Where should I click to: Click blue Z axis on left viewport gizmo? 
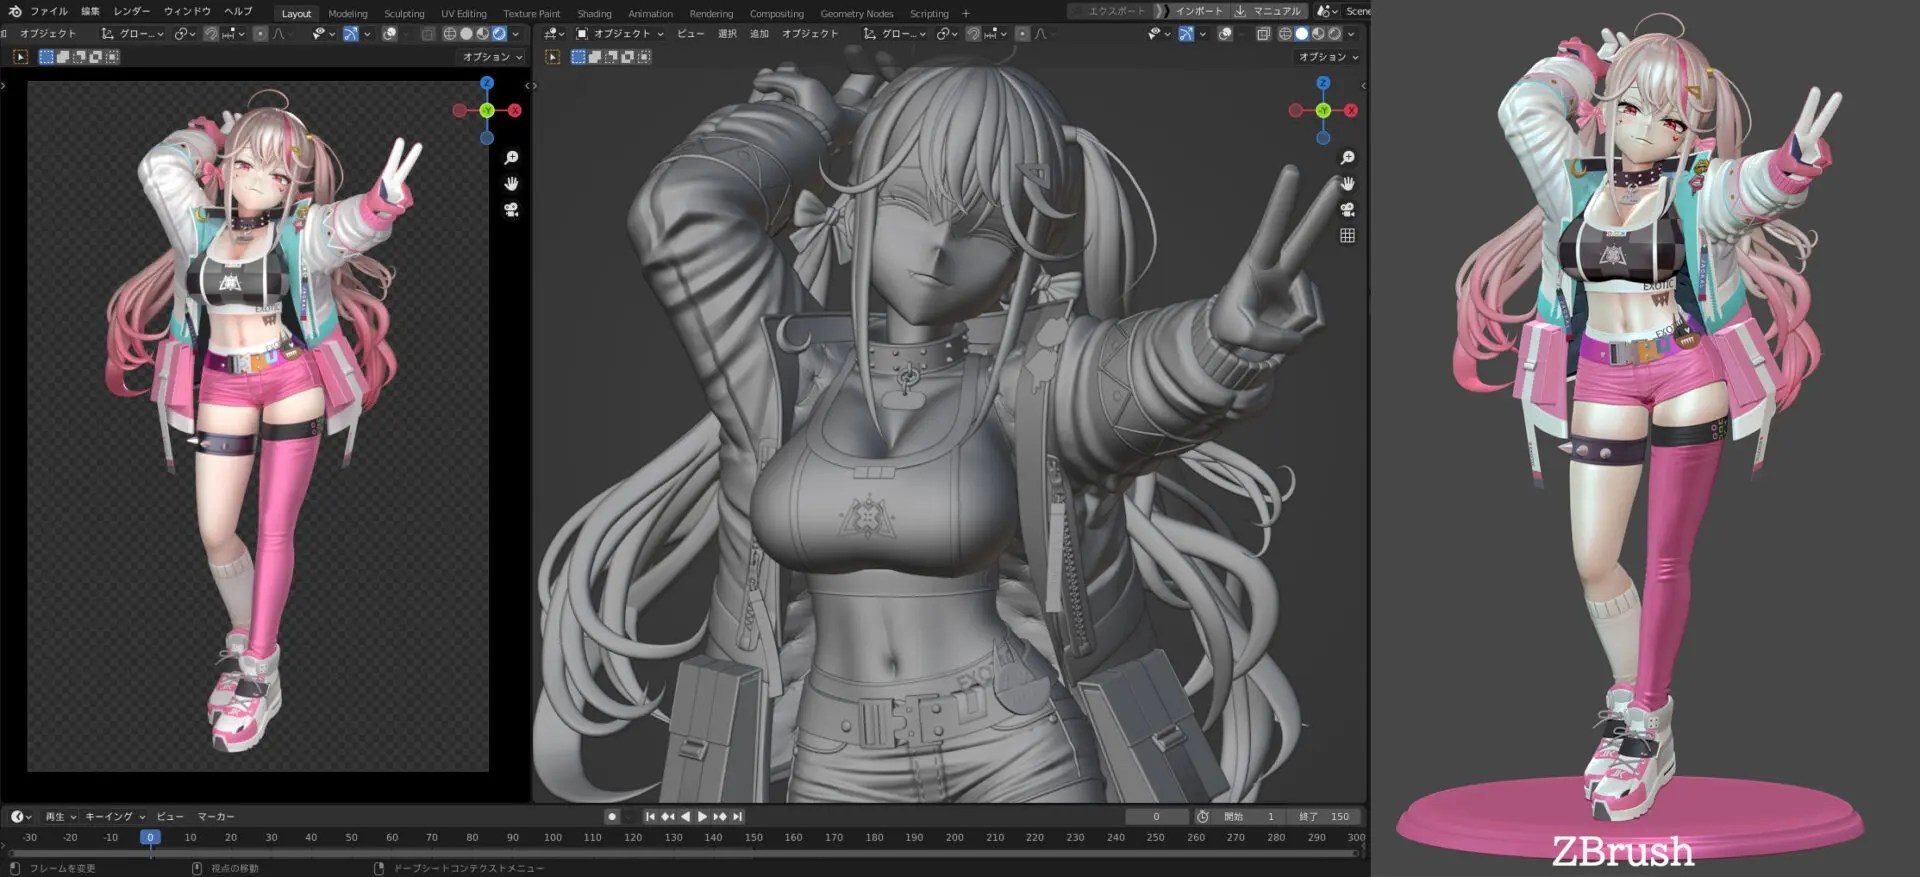(x=487, y=83)
